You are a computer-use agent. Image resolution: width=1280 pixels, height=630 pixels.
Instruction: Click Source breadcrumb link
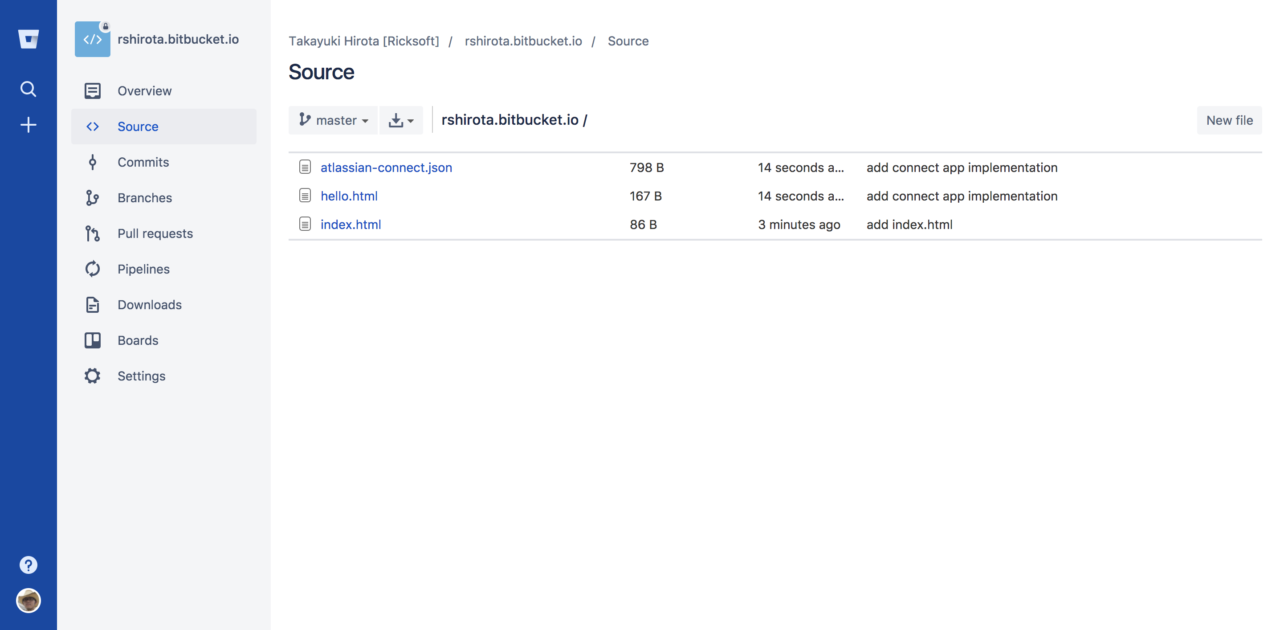(x=628, y=41)
